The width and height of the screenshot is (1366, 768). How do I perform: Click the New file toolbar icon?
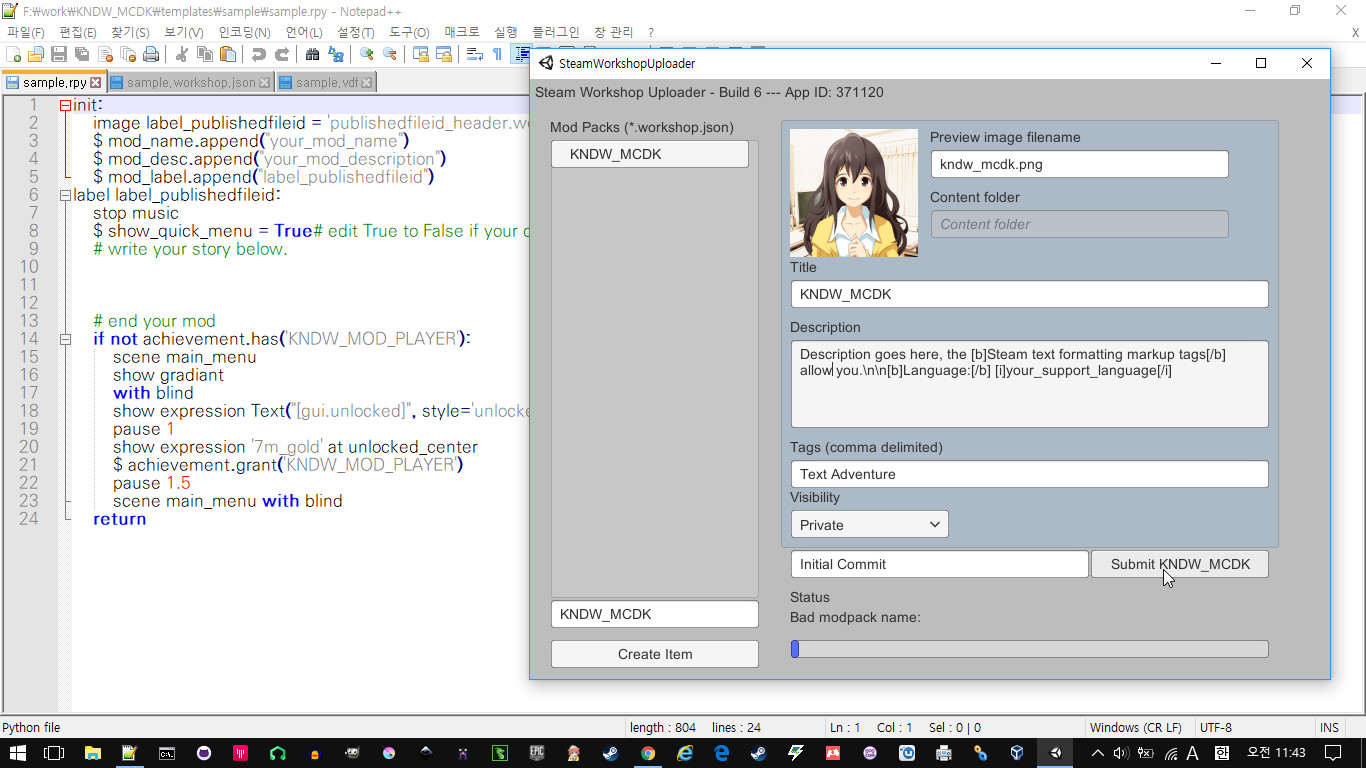14,54
